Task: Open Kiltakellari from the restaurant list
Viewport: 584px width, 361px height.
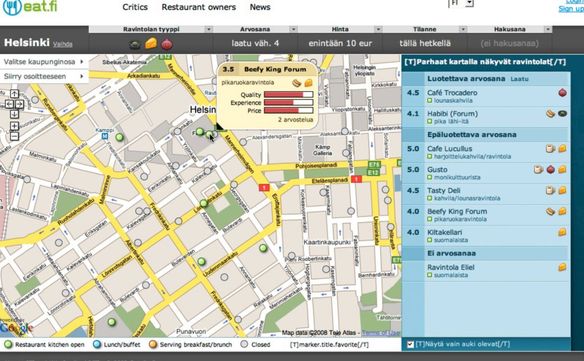Action: pyautogui.click(x=444, y=232)
